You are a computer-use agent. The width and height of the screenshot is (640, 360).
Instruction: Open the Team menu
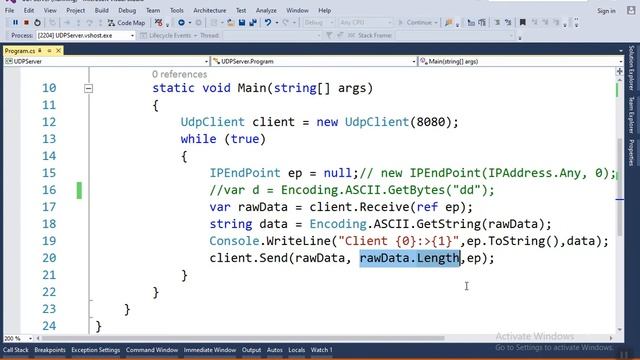pyautogui.click(x=153, y=11)
